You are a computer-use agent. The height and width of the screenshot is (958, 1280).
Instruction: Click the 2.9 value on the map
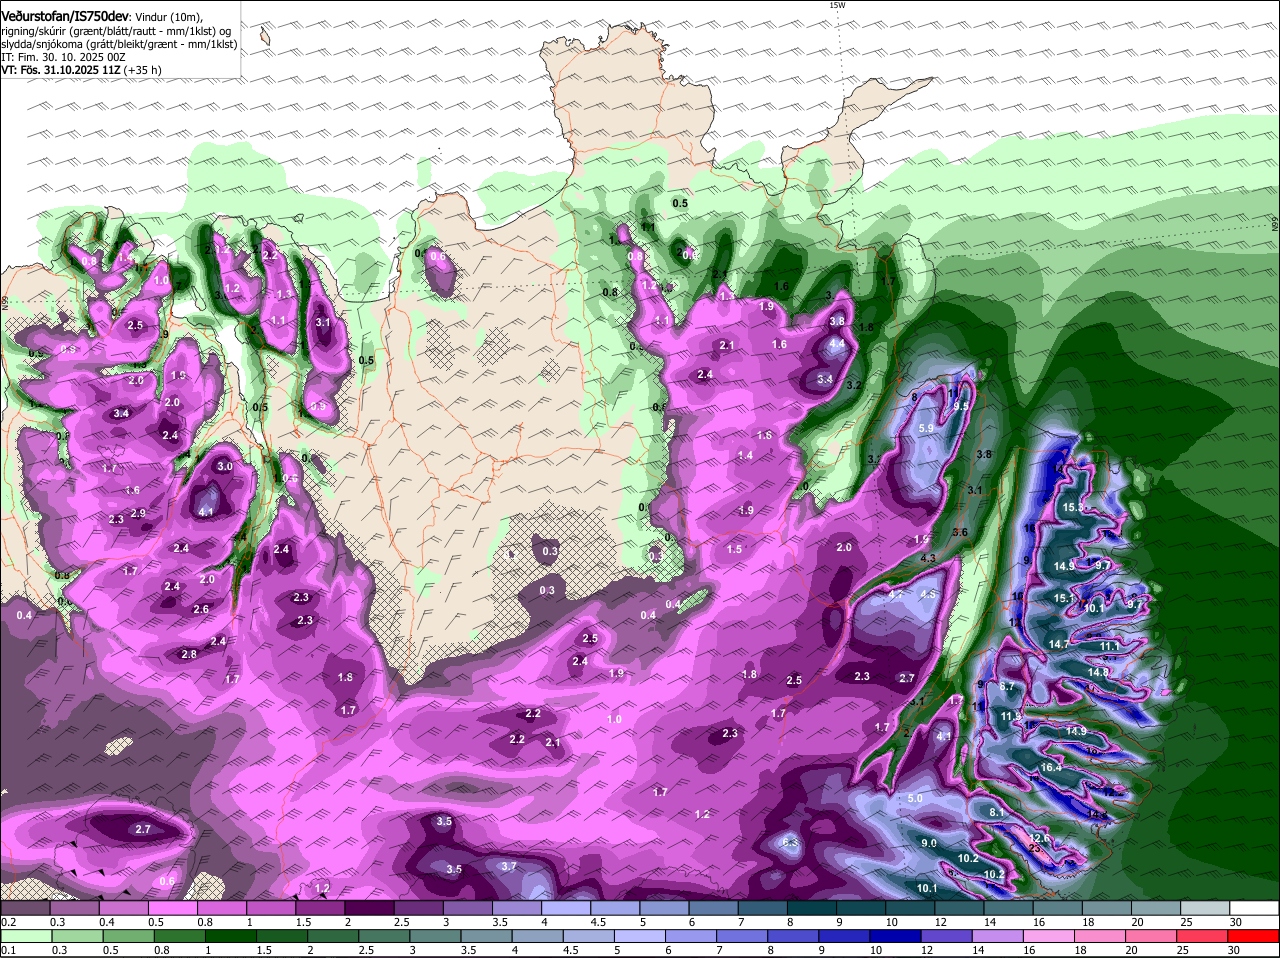(138, 513)
